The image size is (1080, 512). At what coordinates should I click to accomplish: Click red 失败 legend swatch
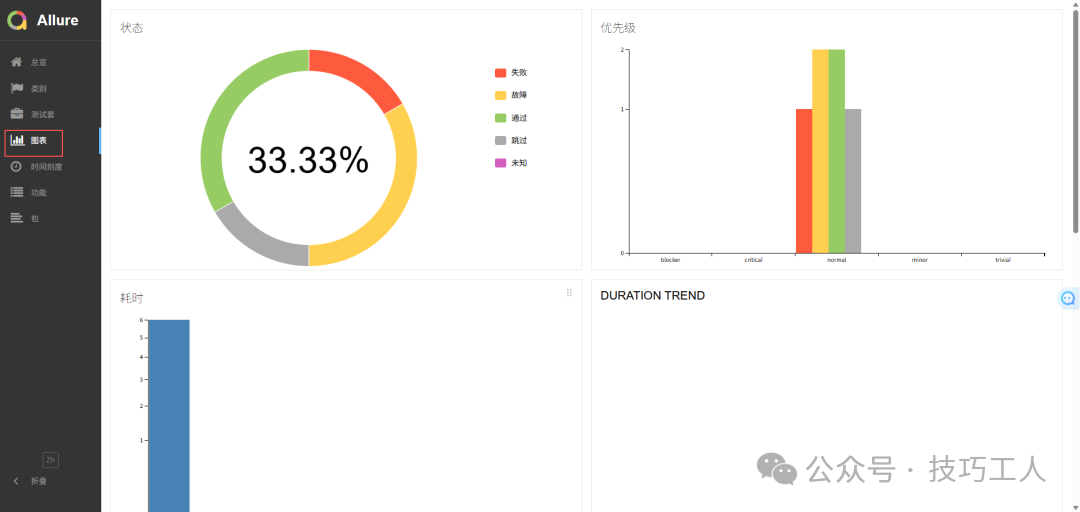pos(500,73)
